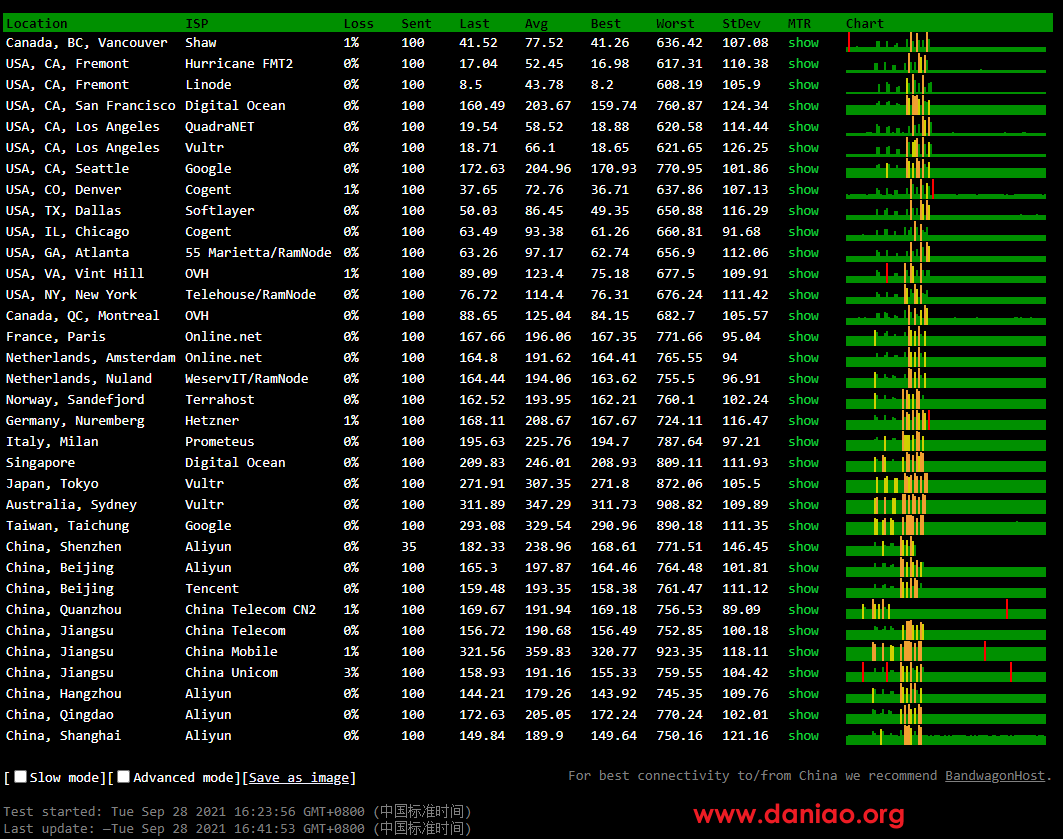
Task: Show MTR for Beijing Aliyun row
Action: click(x=803, y=568)
